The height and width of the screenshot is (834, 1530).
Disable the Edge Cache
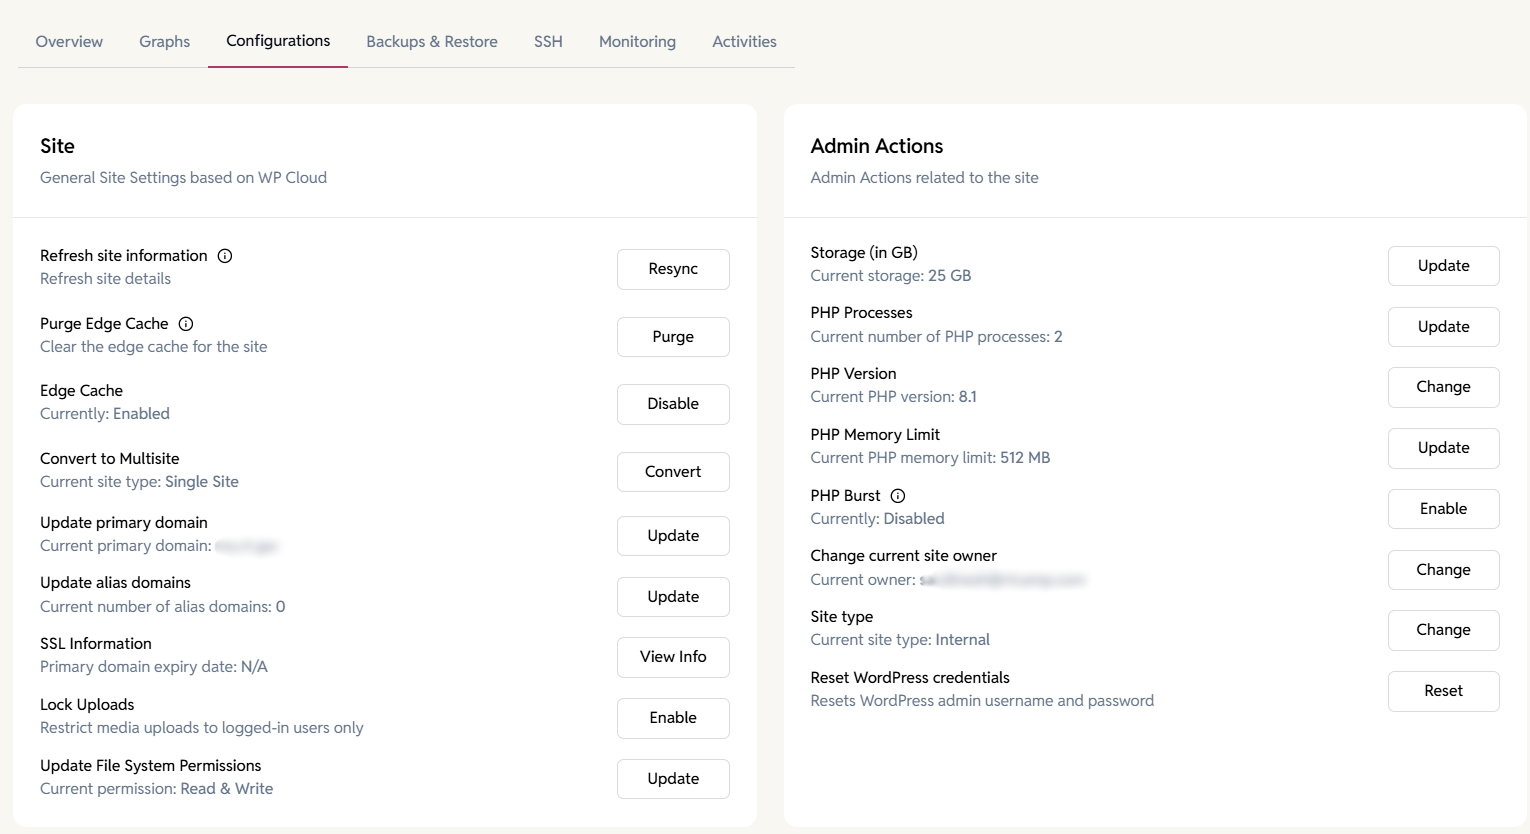[673, 404]
